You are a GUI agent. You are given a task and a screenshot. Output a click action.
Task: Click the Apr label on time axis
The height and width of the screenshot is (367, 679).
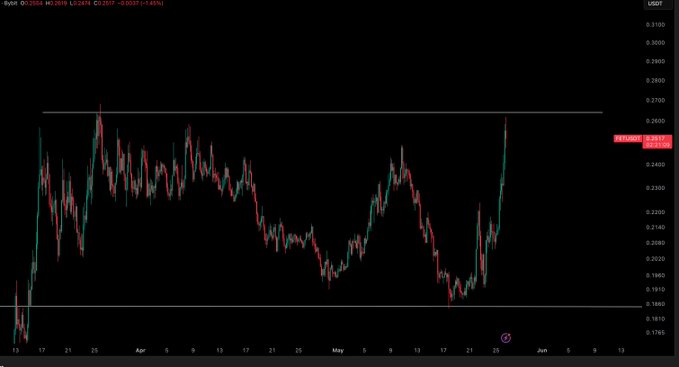tap(140, 351)
